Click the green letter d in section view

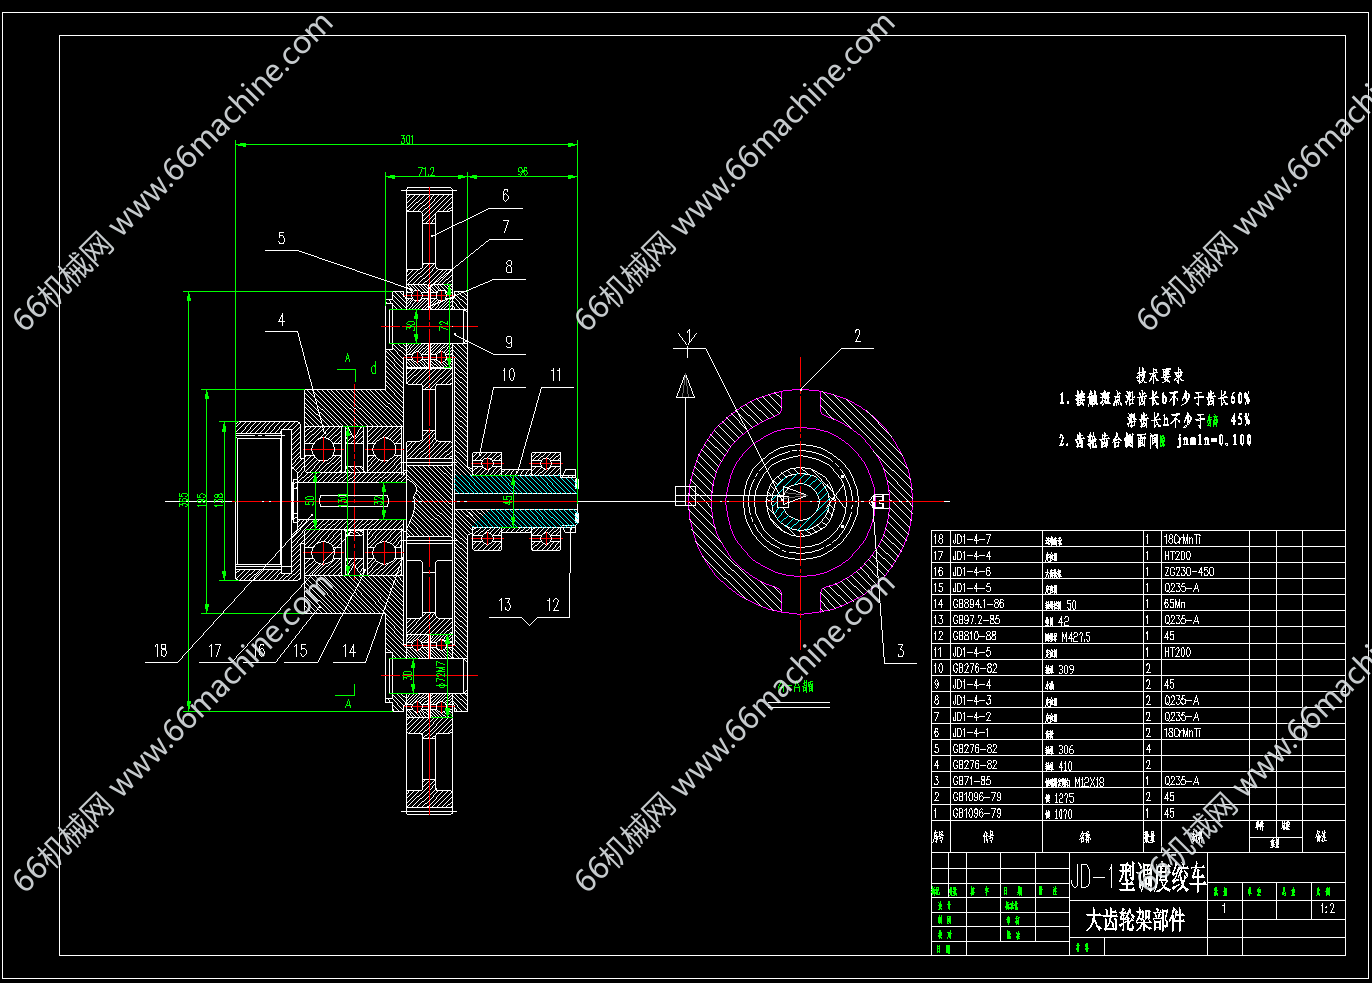tap(374, 369)
